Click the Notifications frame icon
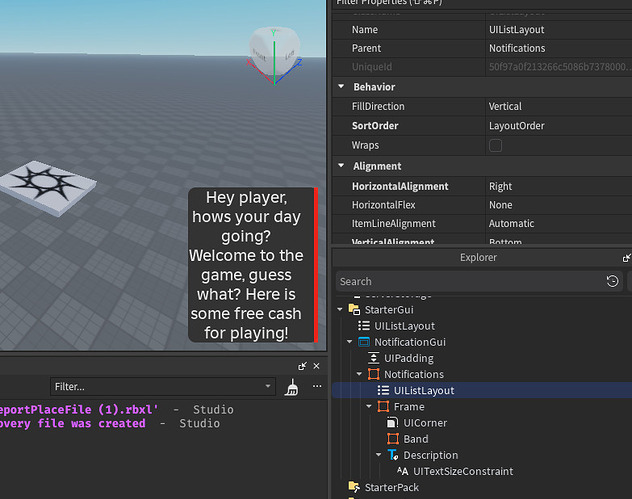Viewport: 632px width, 499px height. click(x=374, y=374)
